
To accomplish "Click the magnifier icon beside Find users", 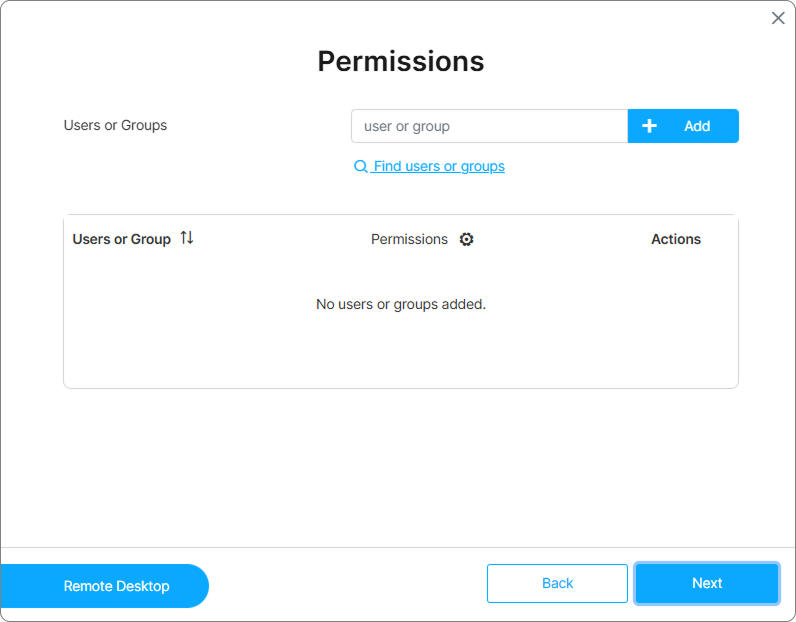I will [360, 167].
